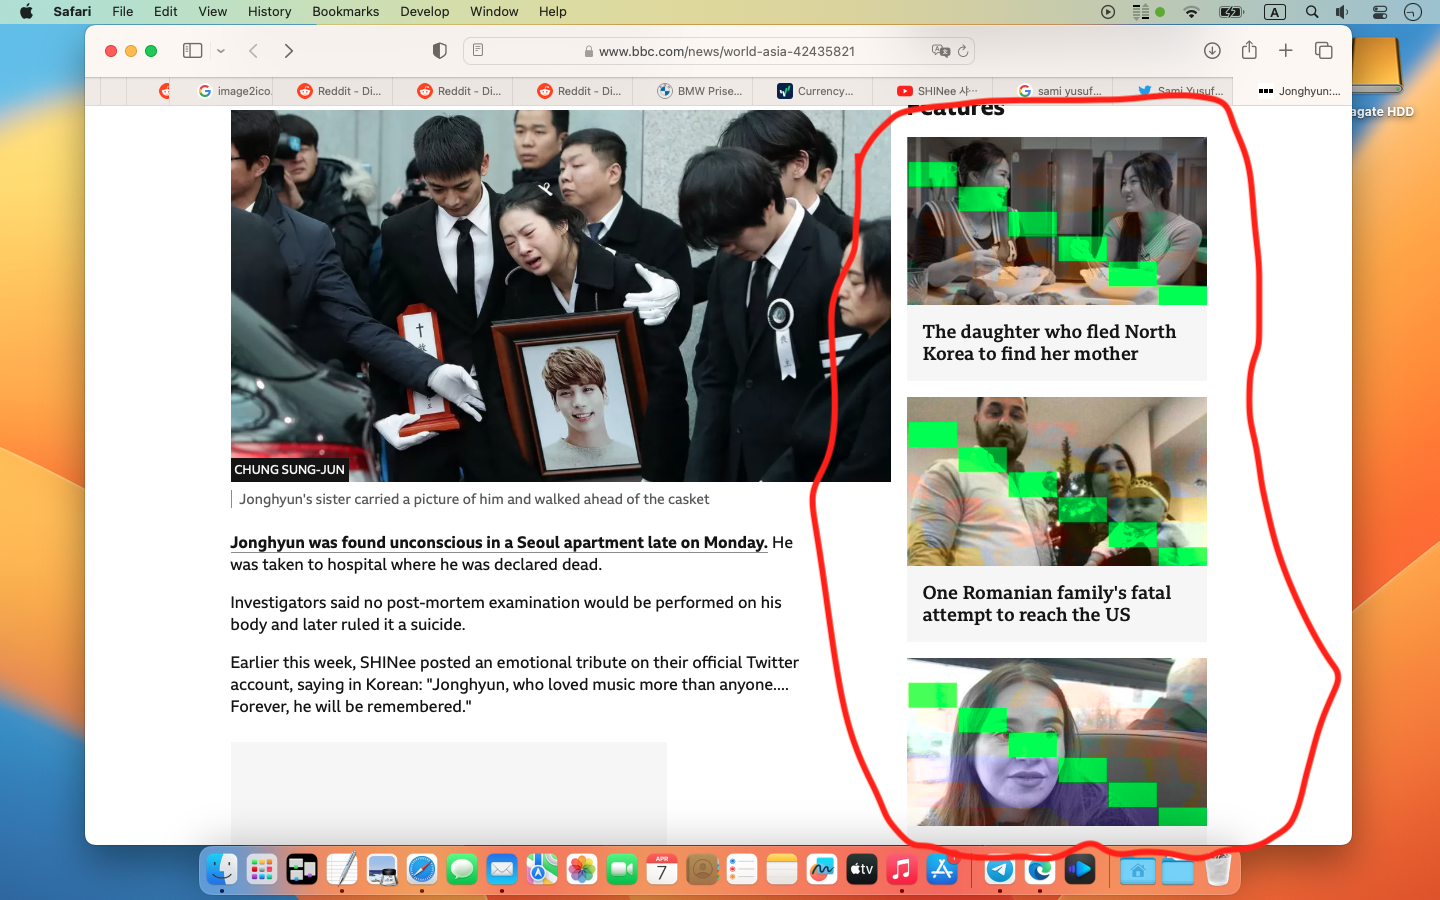
Task: Open 'The daughter who fled North Korea' story
Action: point(1049,343)
